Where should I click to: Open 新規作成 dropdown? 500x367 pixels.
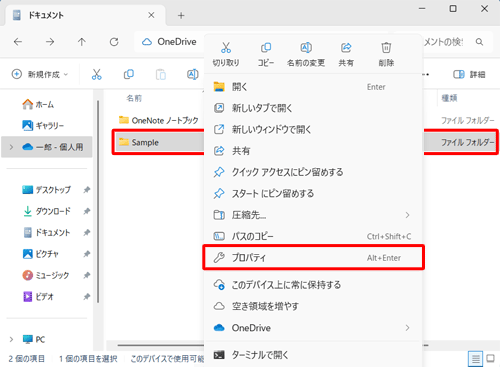click(40, 74)
